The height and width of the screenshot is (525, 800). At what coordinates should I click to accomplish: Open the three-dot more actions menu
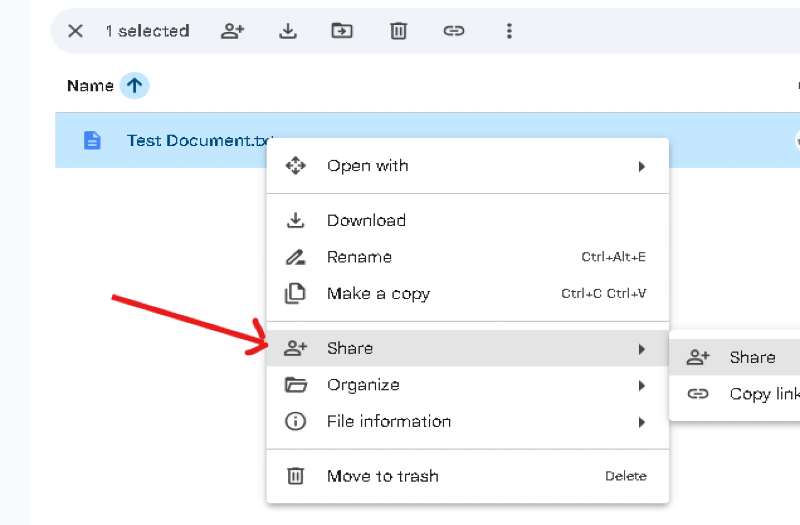click(509, 31)
